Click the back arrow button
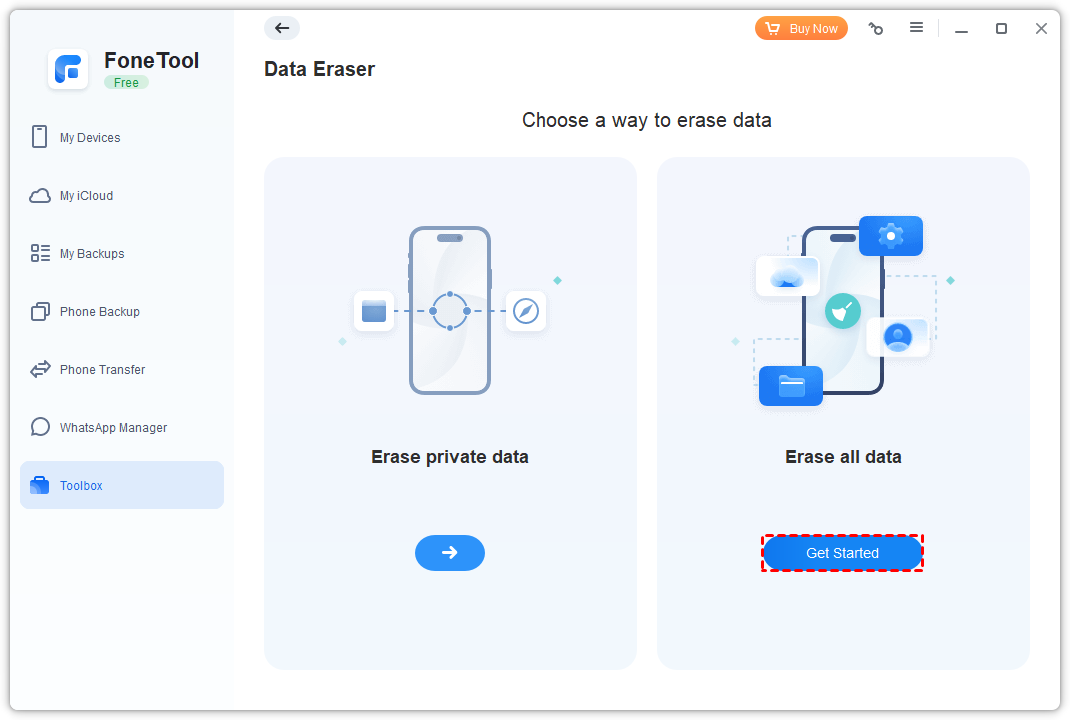Image resolution: width=1070 pixels, height=720 pixels. [282, 28]
